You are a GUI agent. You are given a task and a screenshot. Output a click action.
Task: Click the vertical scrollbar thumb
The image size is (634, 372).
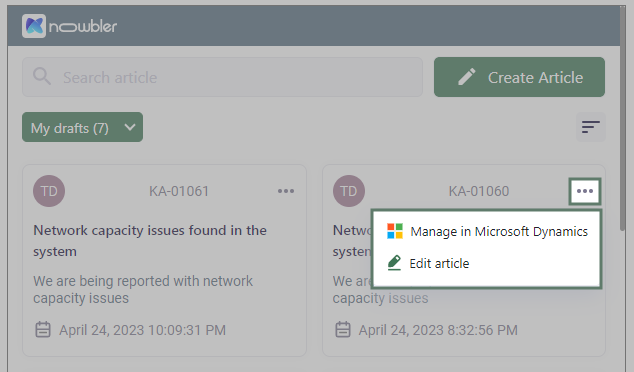(623, 118)
